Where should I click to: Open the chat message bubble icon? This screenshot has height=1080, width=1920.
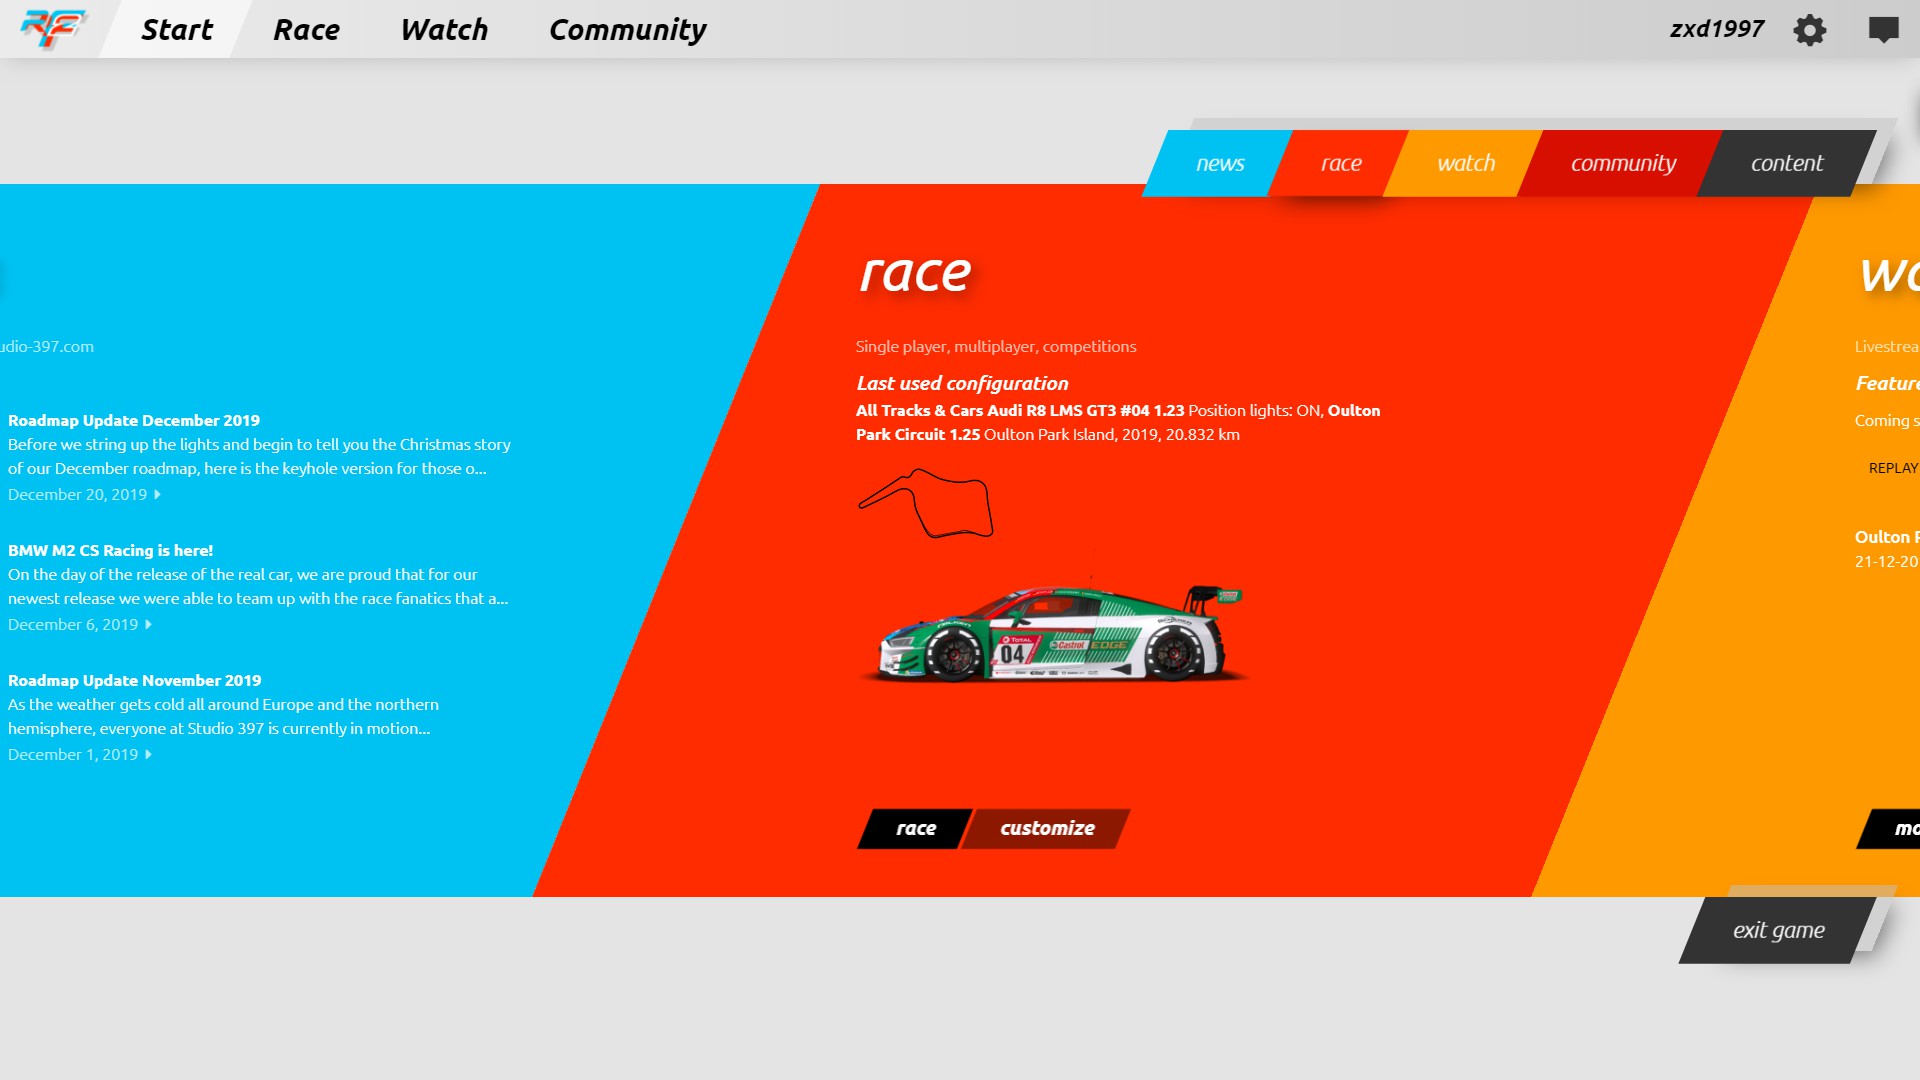1883,30
